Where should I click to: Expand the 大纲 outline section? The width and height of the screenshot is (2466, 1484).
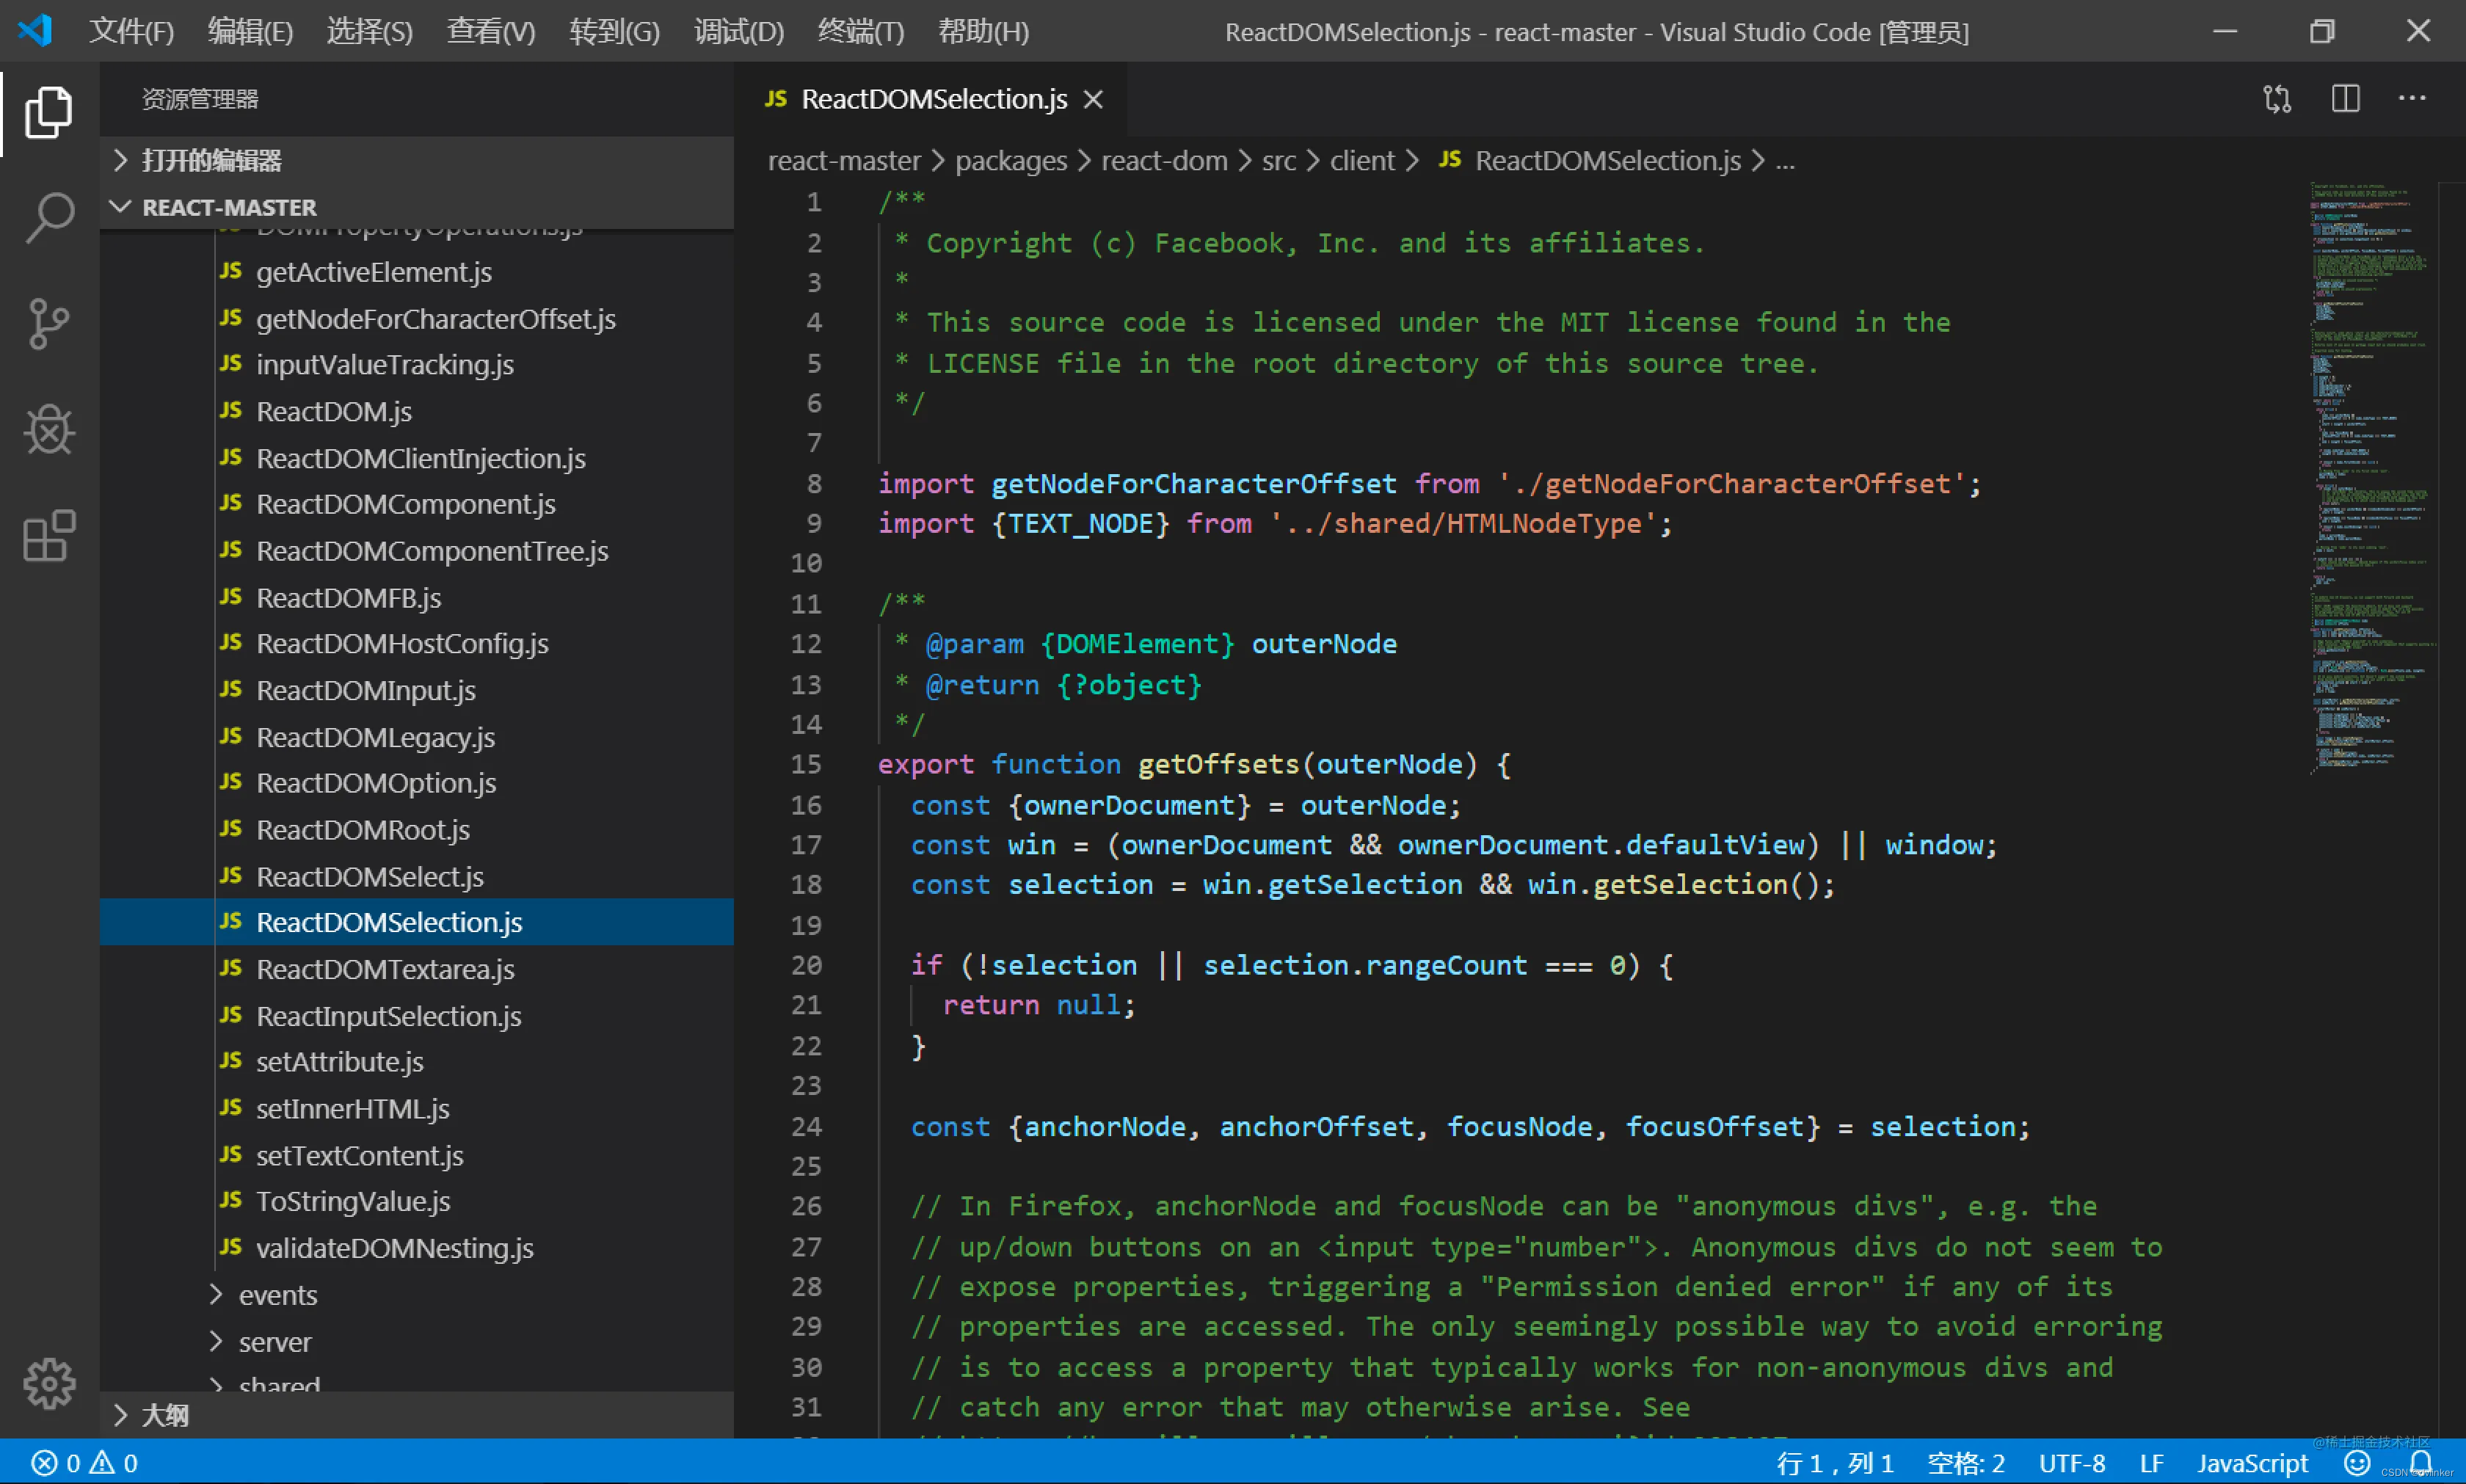point(165,1415)
